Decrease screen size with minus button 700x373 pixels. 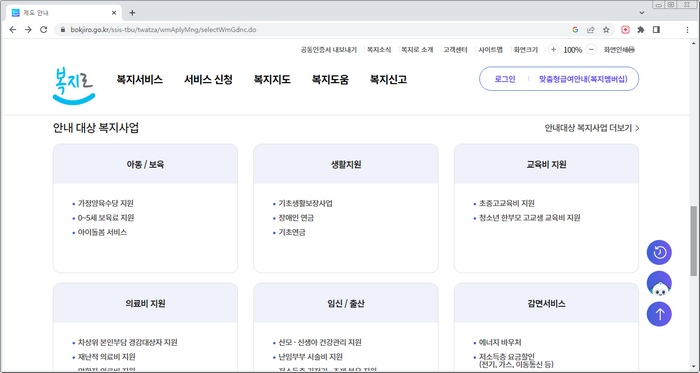(x=591, y=50)
